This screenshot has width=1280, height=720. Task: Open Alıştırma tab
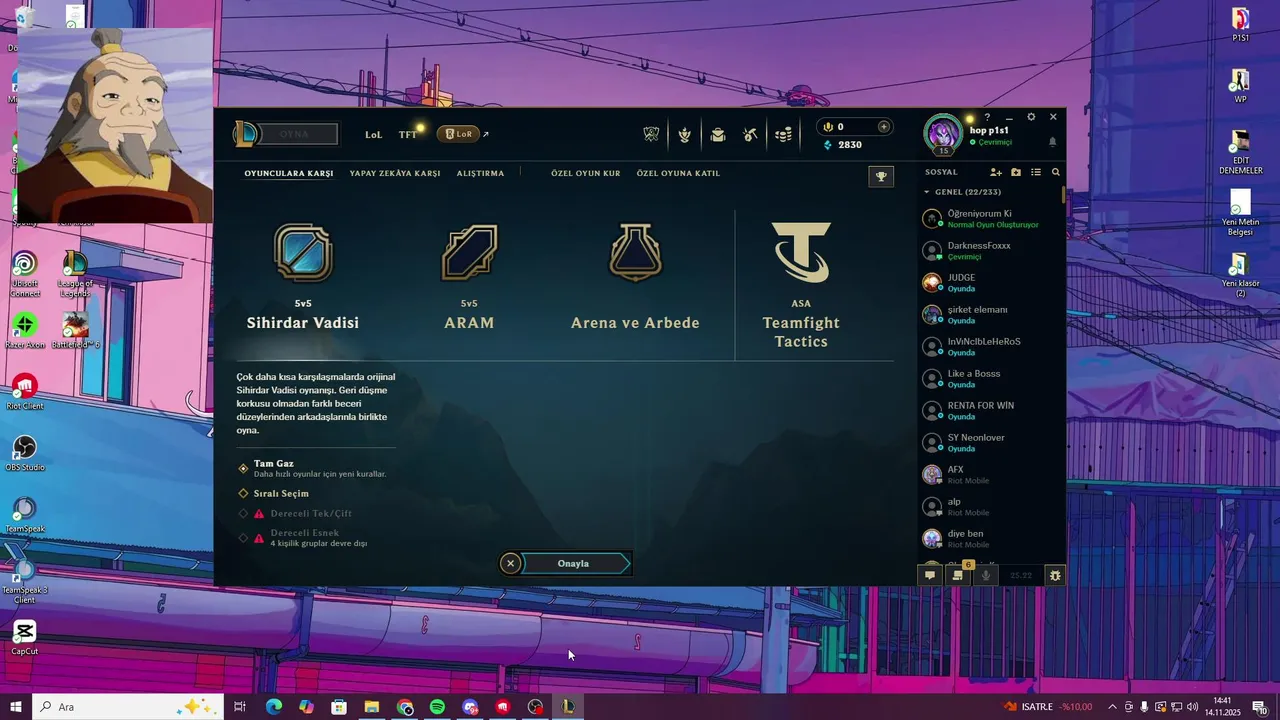pyautogui.click(x=480, y=174)
